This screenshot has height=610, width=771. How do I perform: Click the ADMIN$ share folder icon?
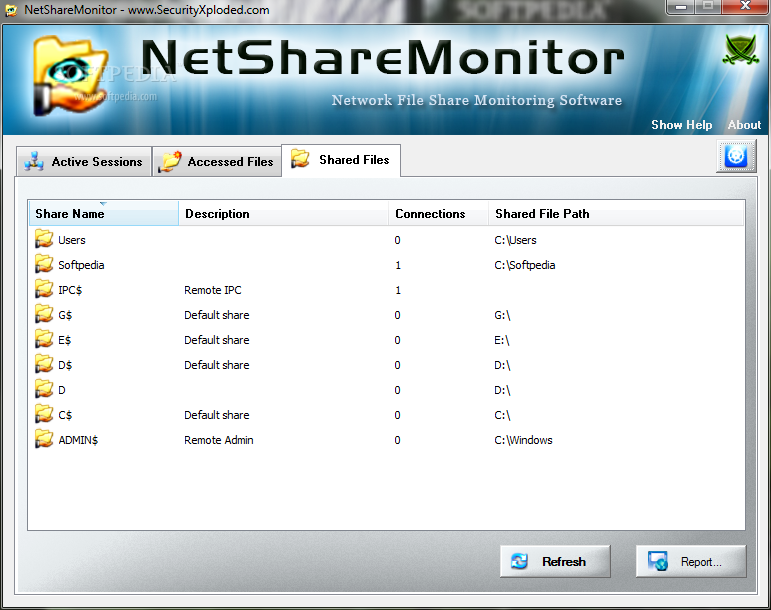point(44,440)
